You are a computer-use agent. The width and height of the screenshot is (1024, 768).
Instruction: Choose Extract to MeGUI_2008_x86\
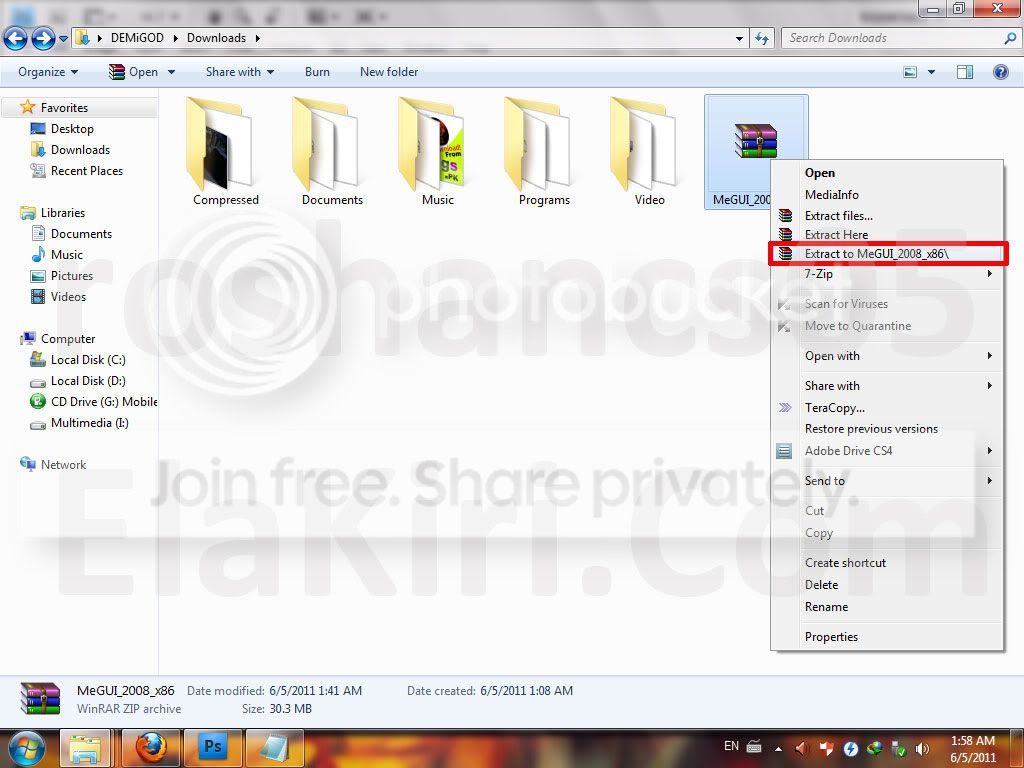pos(888,253)
